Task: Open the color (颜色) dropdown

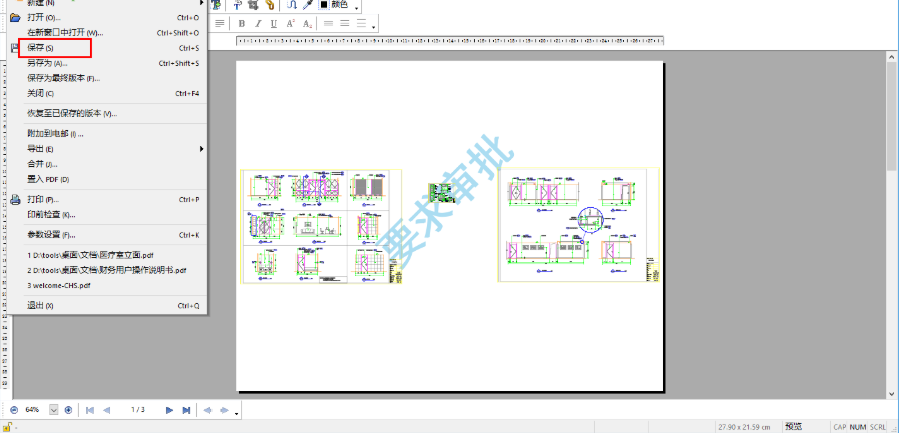Action: tap(357, 6)
